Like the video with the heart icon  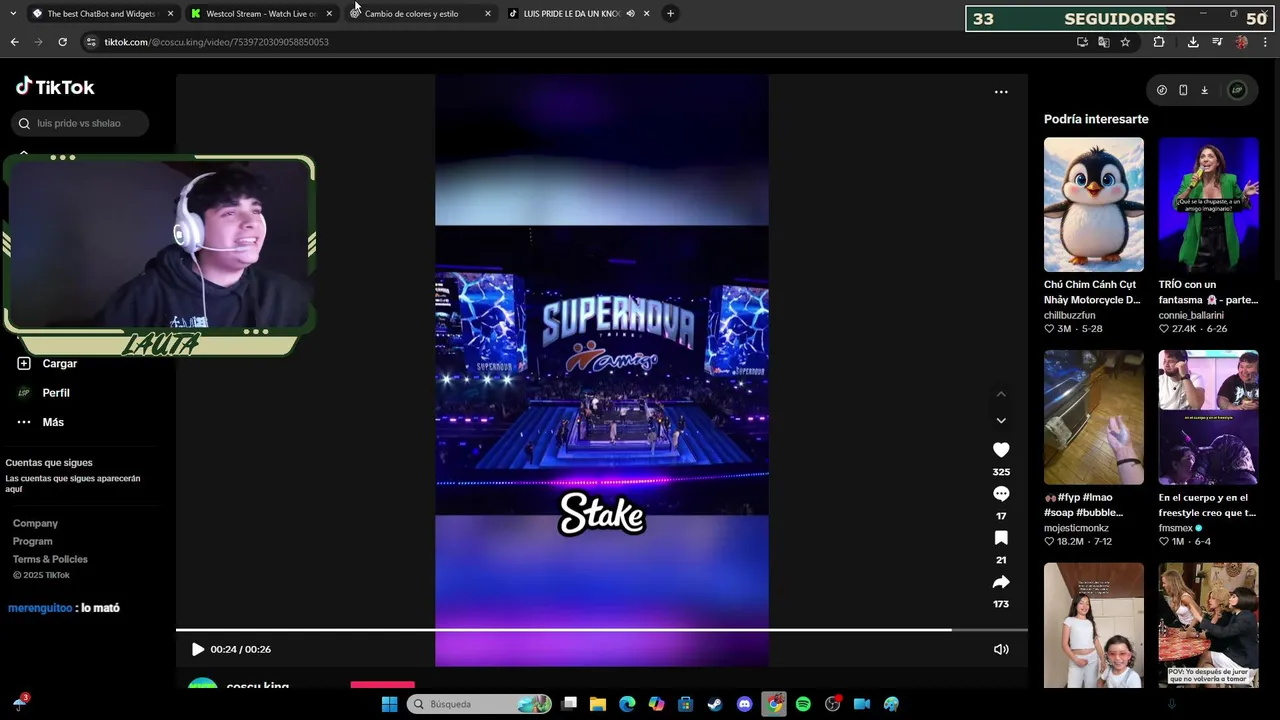[1001, 450]
